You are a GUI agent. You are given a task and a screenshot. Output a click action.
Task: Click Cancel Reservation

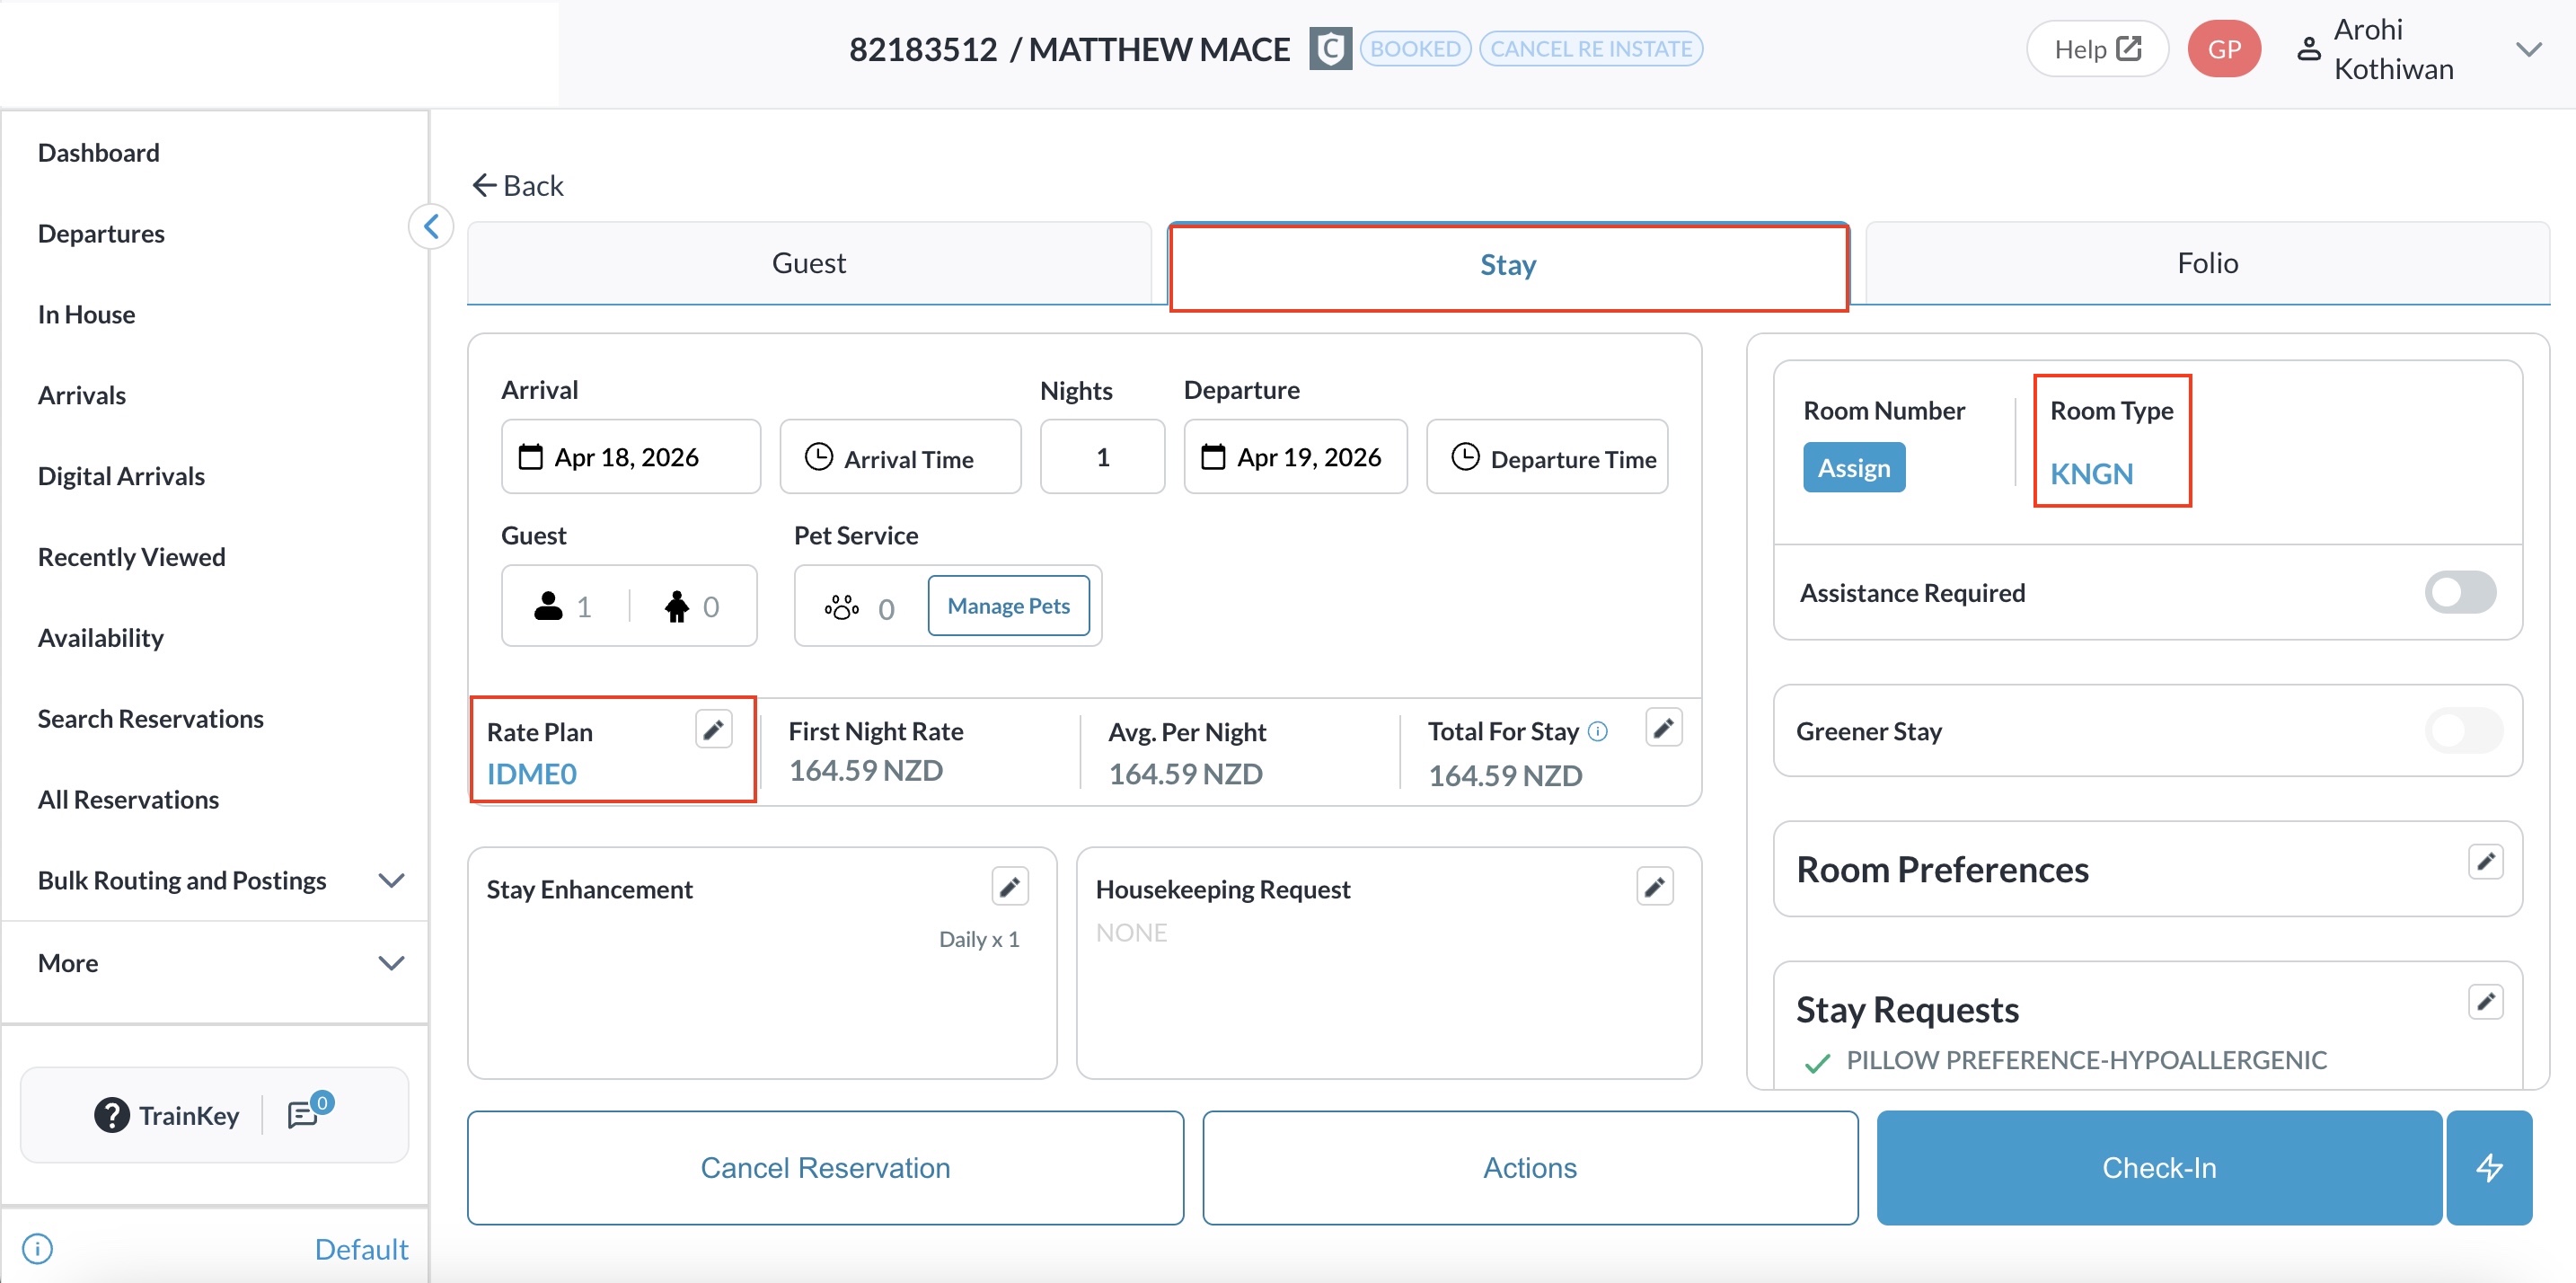(x=825, y=1167)
